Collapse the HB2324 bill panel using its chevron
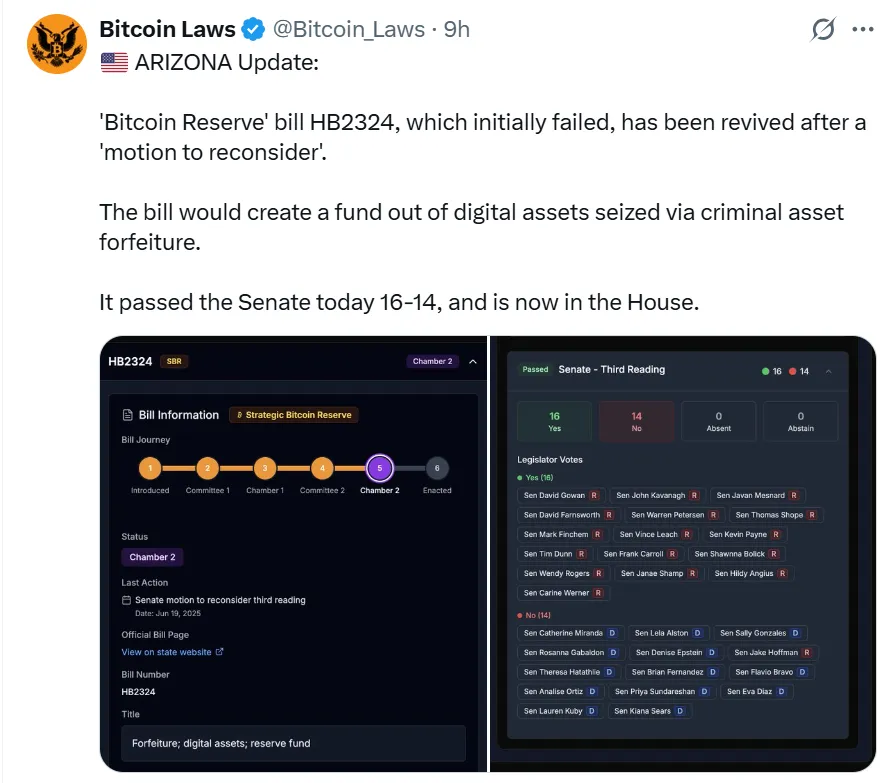The width and height of the screenshot is (894, 783). [472, 361]
